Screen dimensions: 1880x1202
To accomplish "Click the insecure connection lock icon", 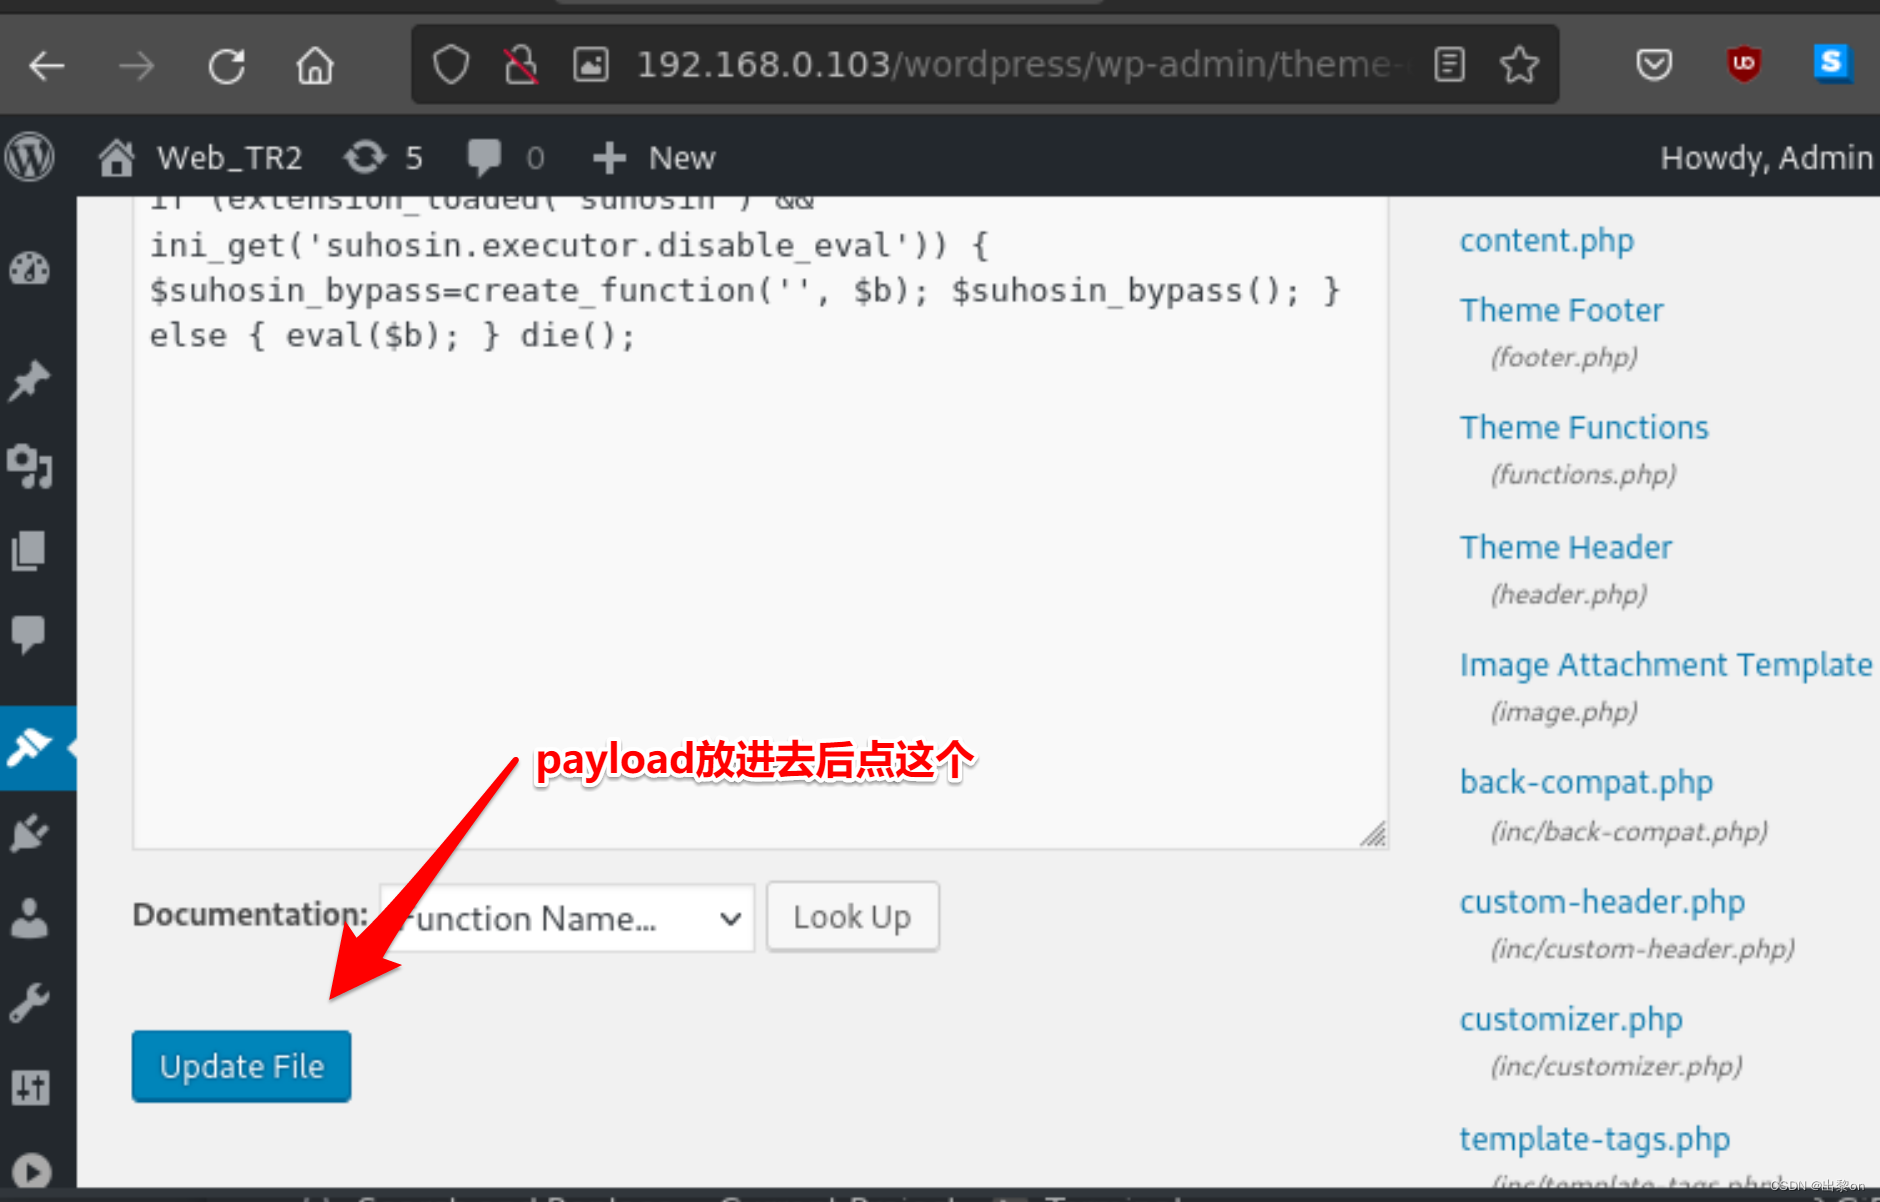I will 520,65.
